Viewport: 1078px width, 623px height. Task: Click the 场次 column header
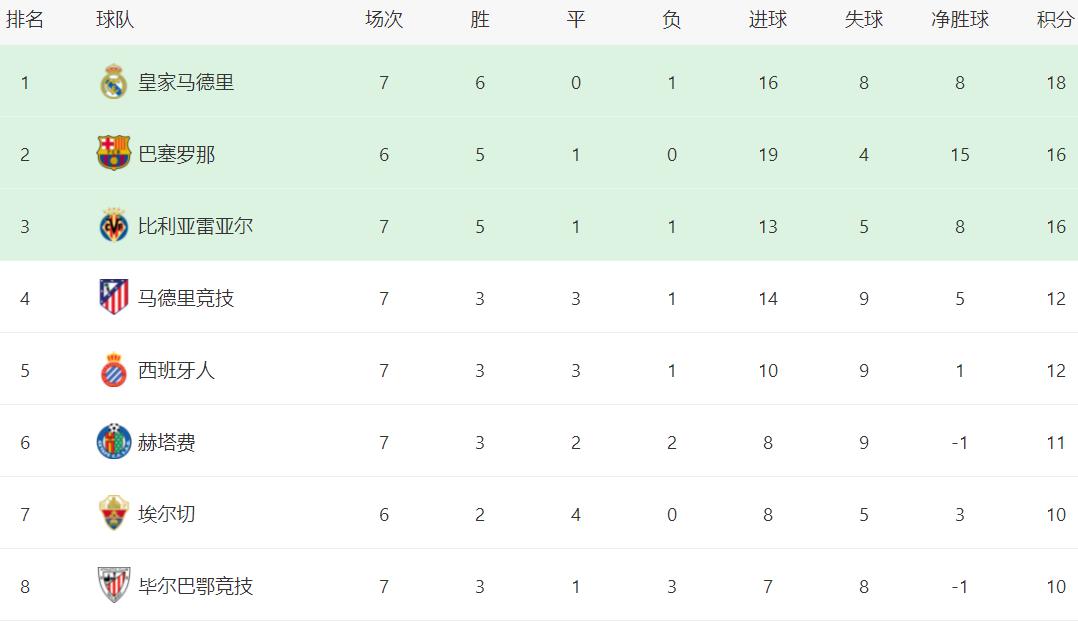(384, 20)
